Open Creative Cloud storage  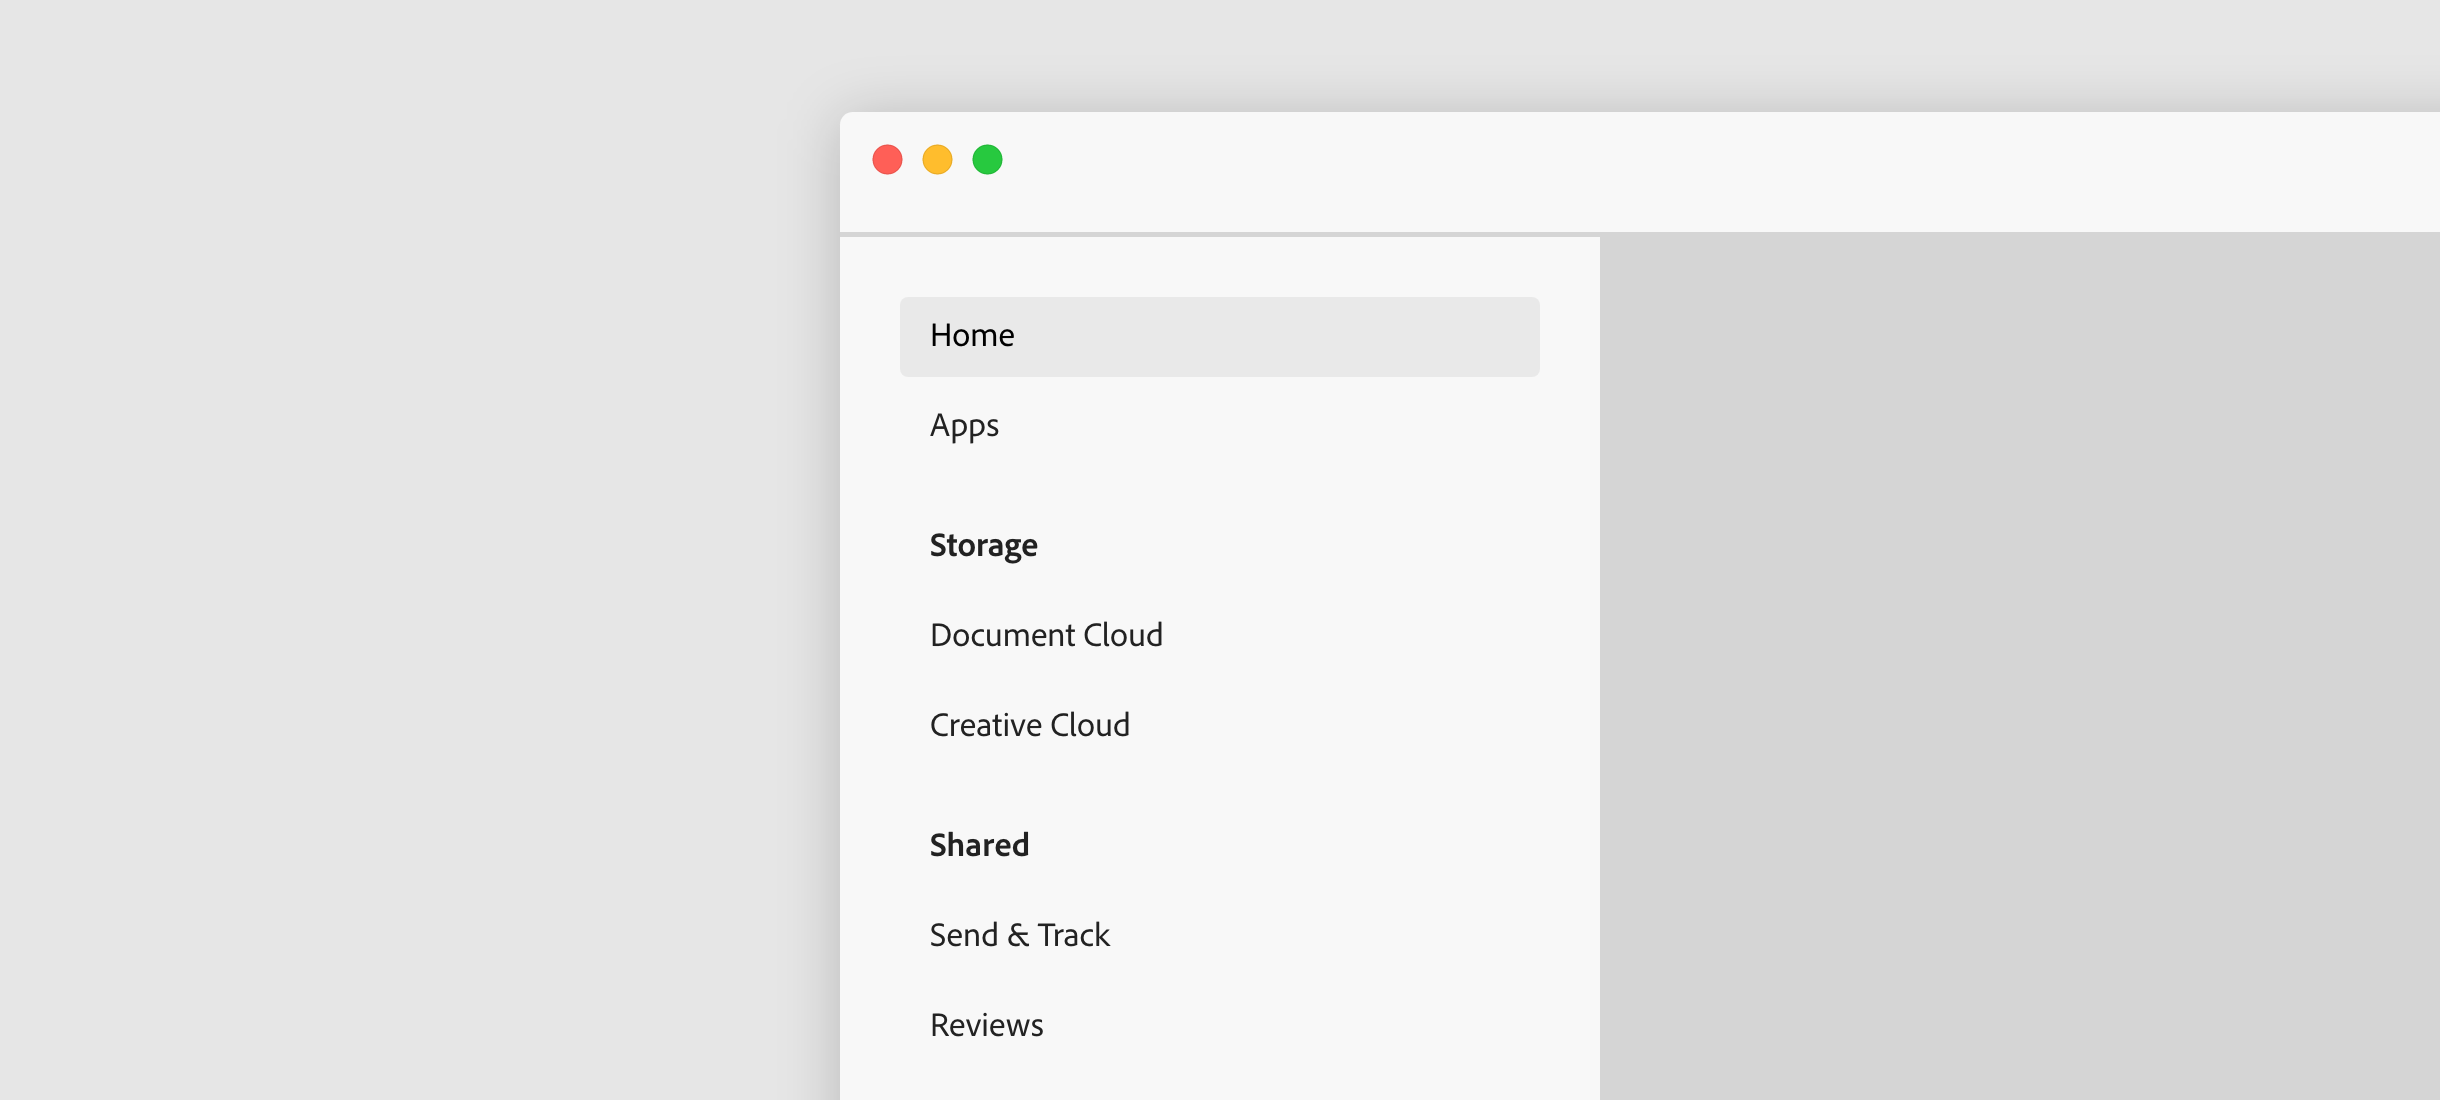[x=1029, y=725]
